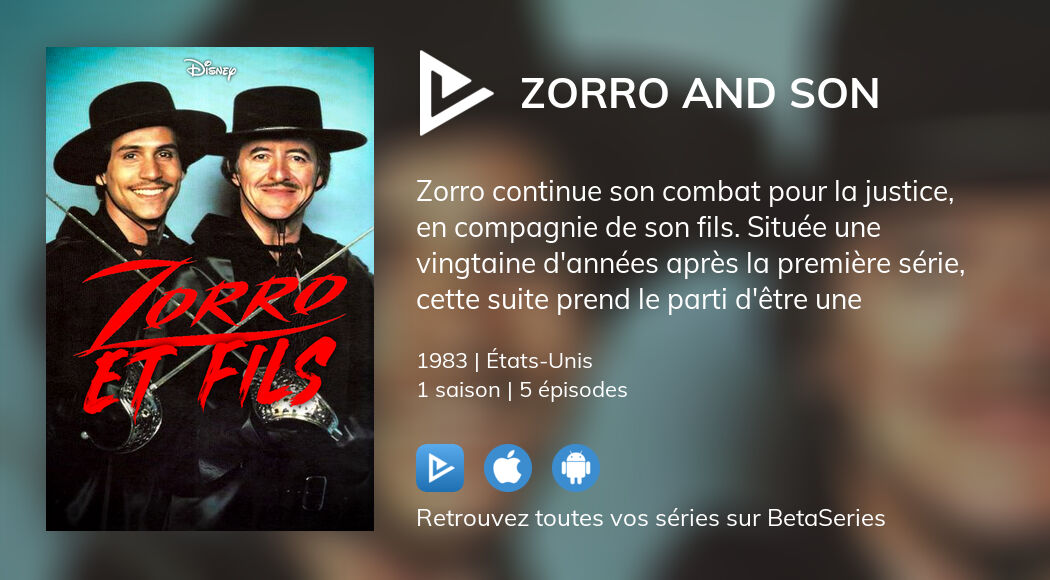Image resolution: width=1050 pixels, height=580 pixels.
Task: Click the red Zorro et Fils poster title
Action: click(213, 334)
